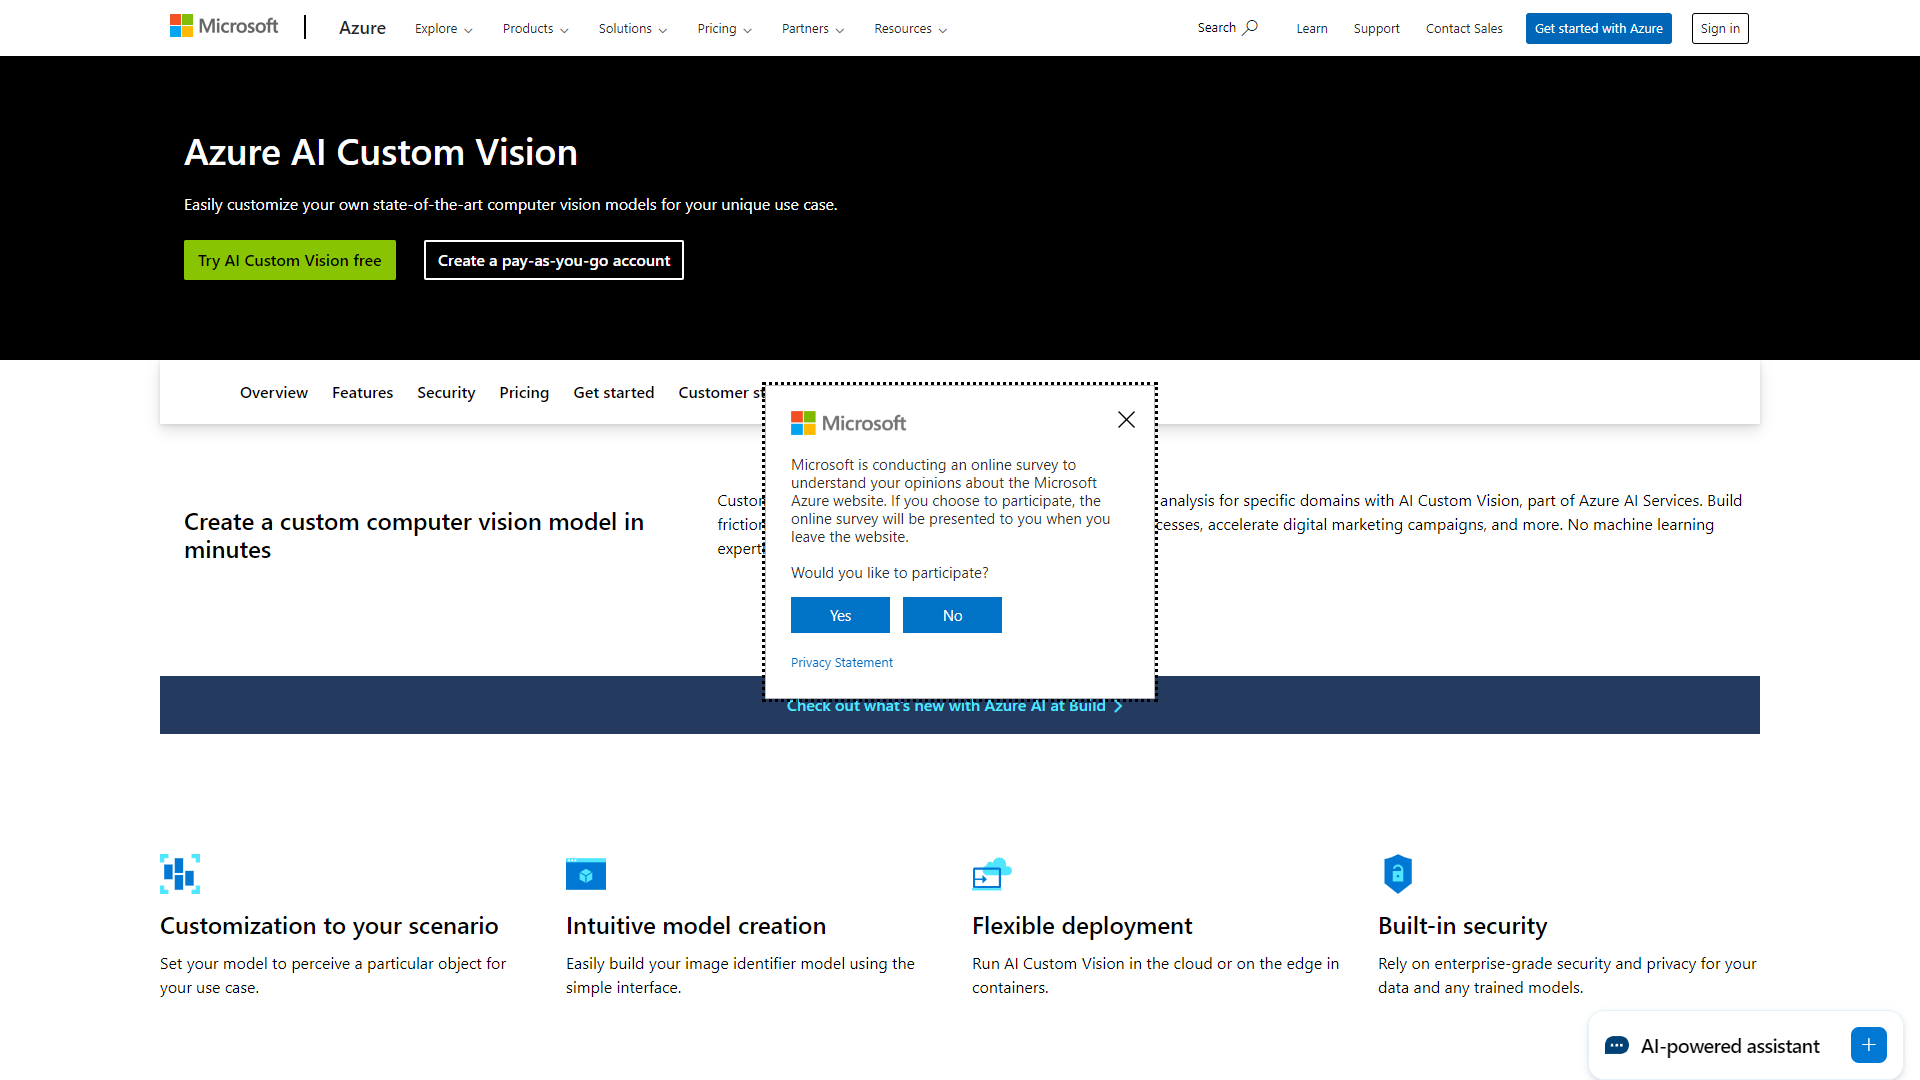Click the Intuitive model creation icon

pos(586,874)
